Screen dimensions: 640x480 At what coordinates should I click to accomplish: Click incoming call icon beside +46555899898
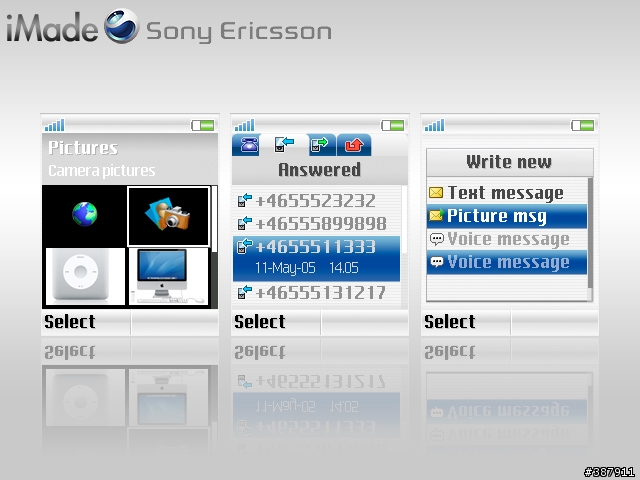click(x=244, y=223)
